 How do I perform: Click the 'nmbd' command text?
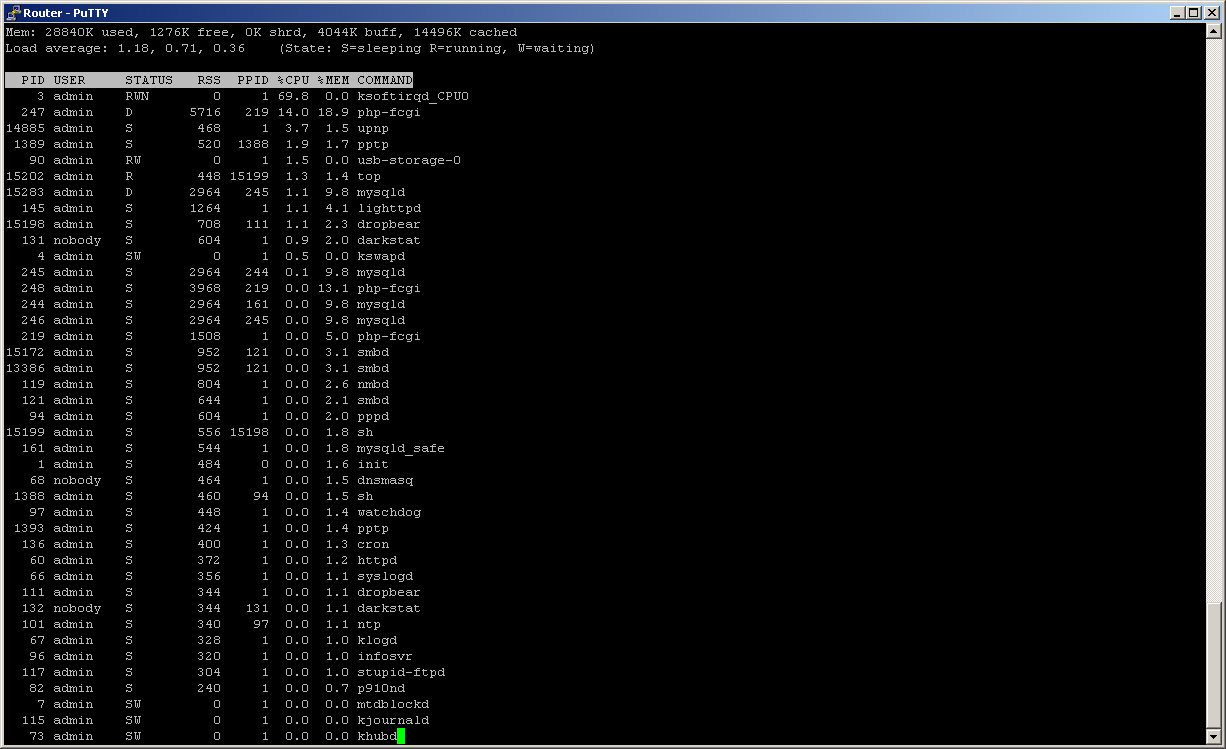[x=373, y=384]
